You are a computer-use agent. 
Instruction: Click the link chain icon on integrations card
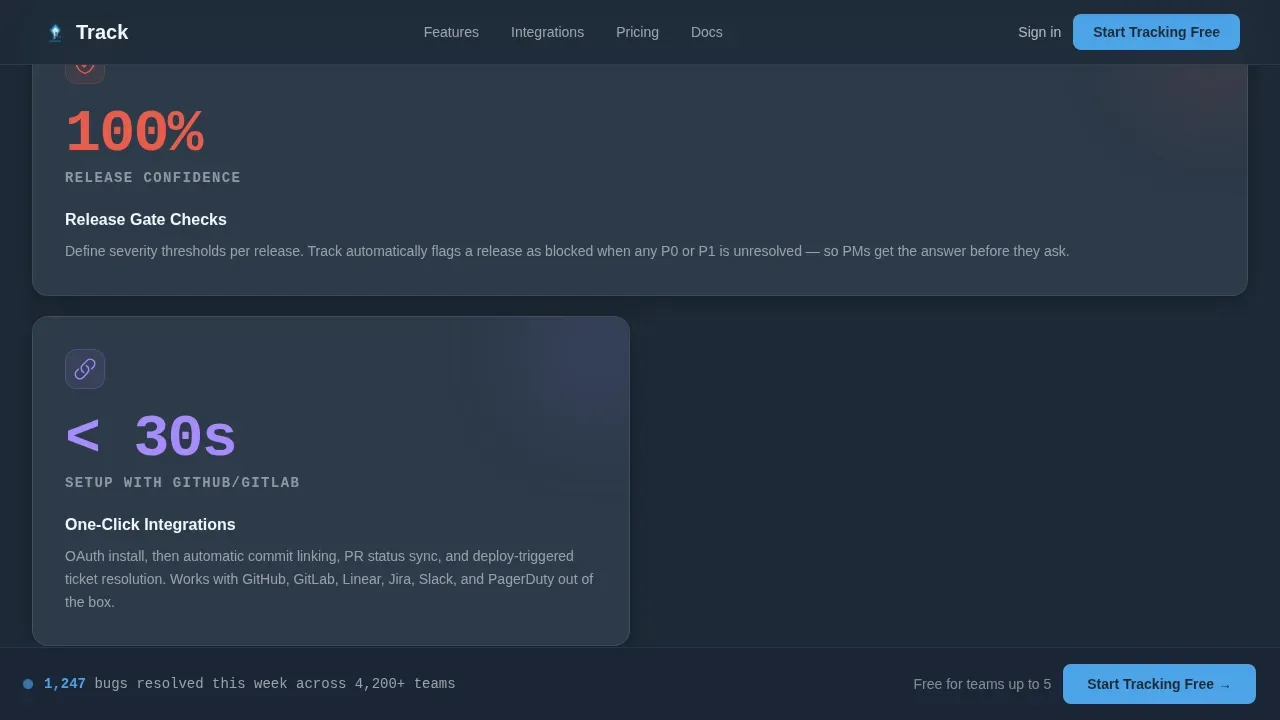tap(85, 369)
